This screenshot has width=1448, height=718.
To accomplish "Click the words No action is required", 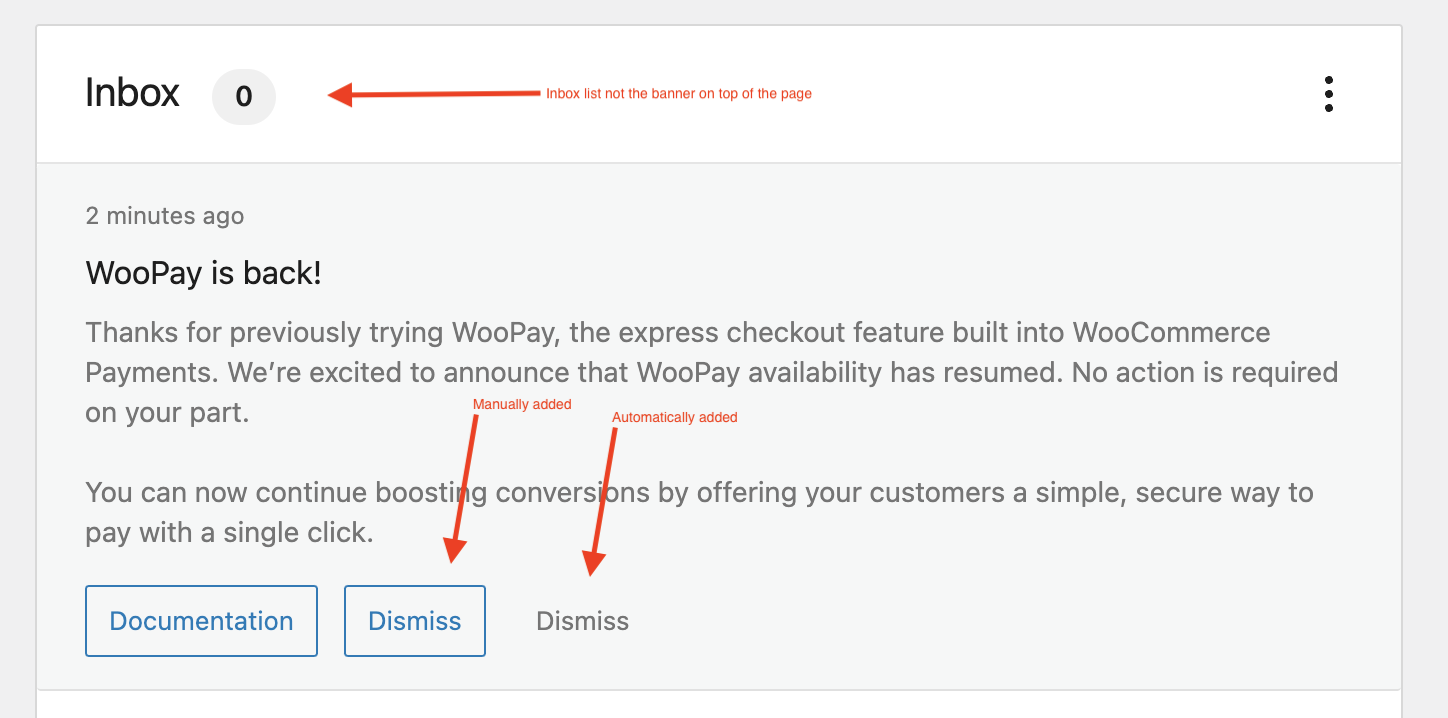I will (1204, 373).
